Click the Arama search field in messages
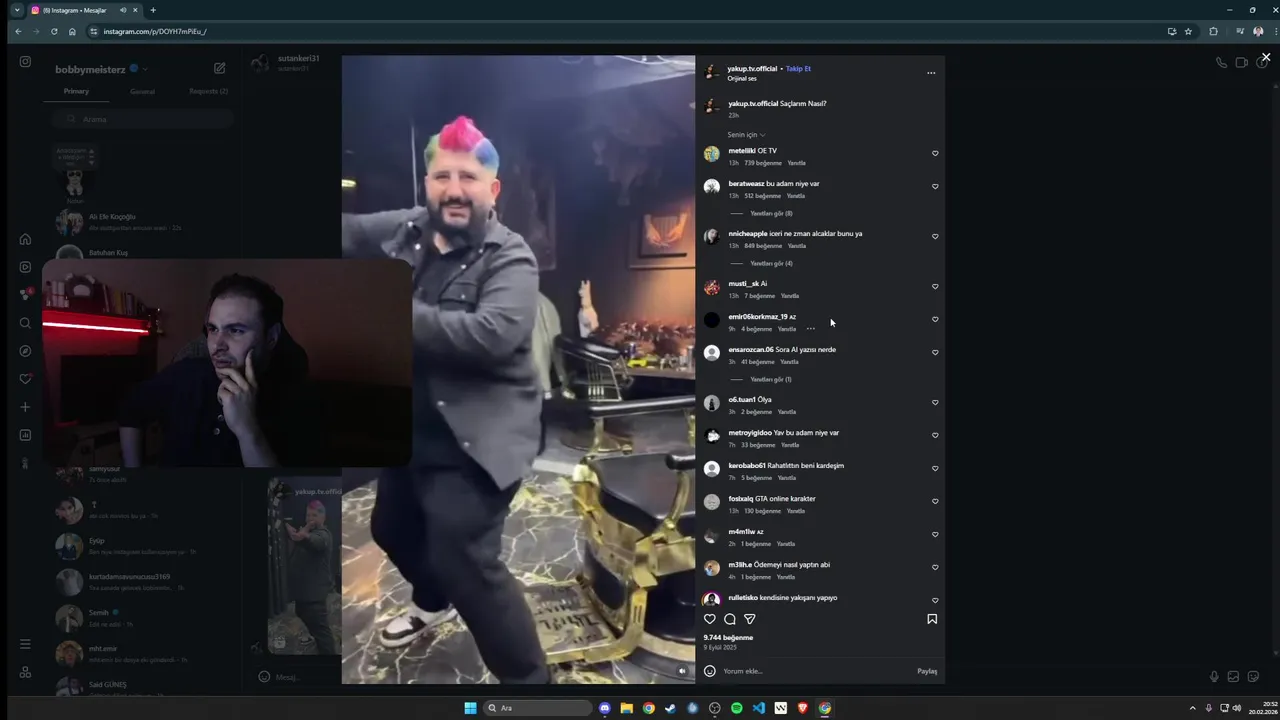The width and height of the screenshot is (1280, 720). 143,119
